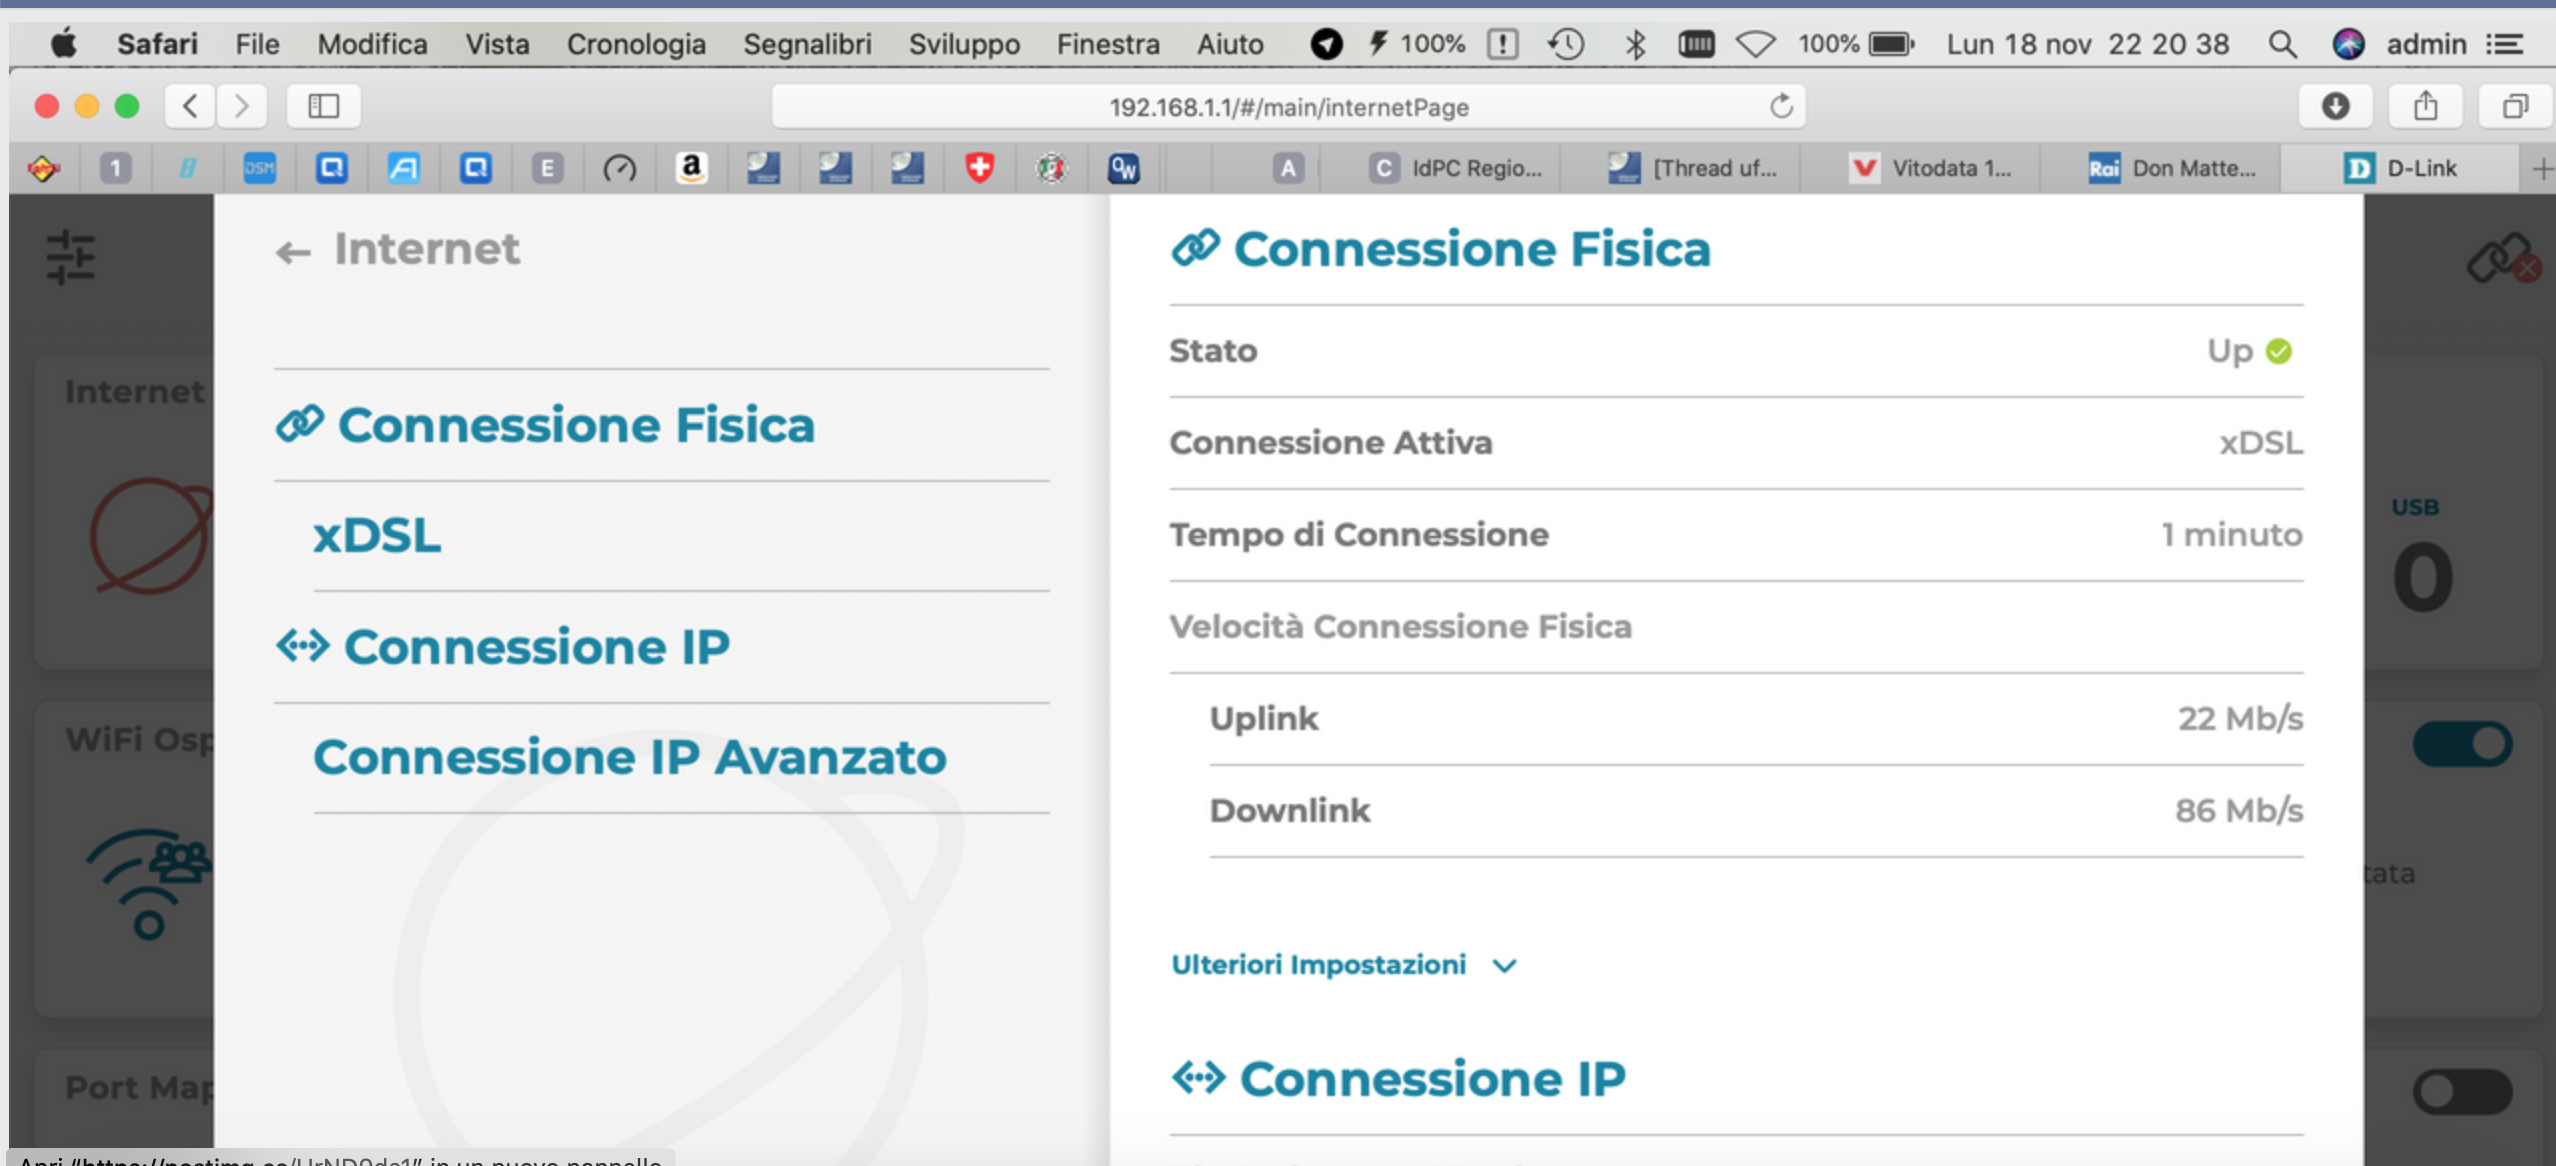Open the Amazon bookmark icon
The image size is (2556, 1166).
[x=691, y=168]
